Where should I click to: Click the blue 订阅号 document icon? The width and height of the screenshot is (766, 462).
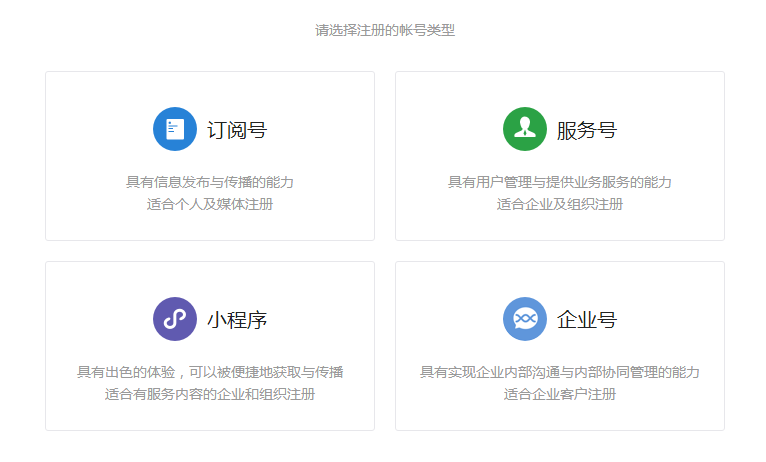(175, 129)
